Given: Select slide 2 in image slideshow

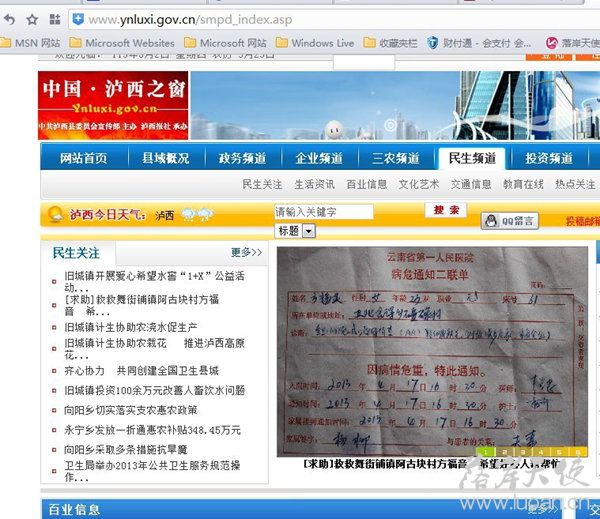Looking at the screenshot, I should tap(504, 452).
